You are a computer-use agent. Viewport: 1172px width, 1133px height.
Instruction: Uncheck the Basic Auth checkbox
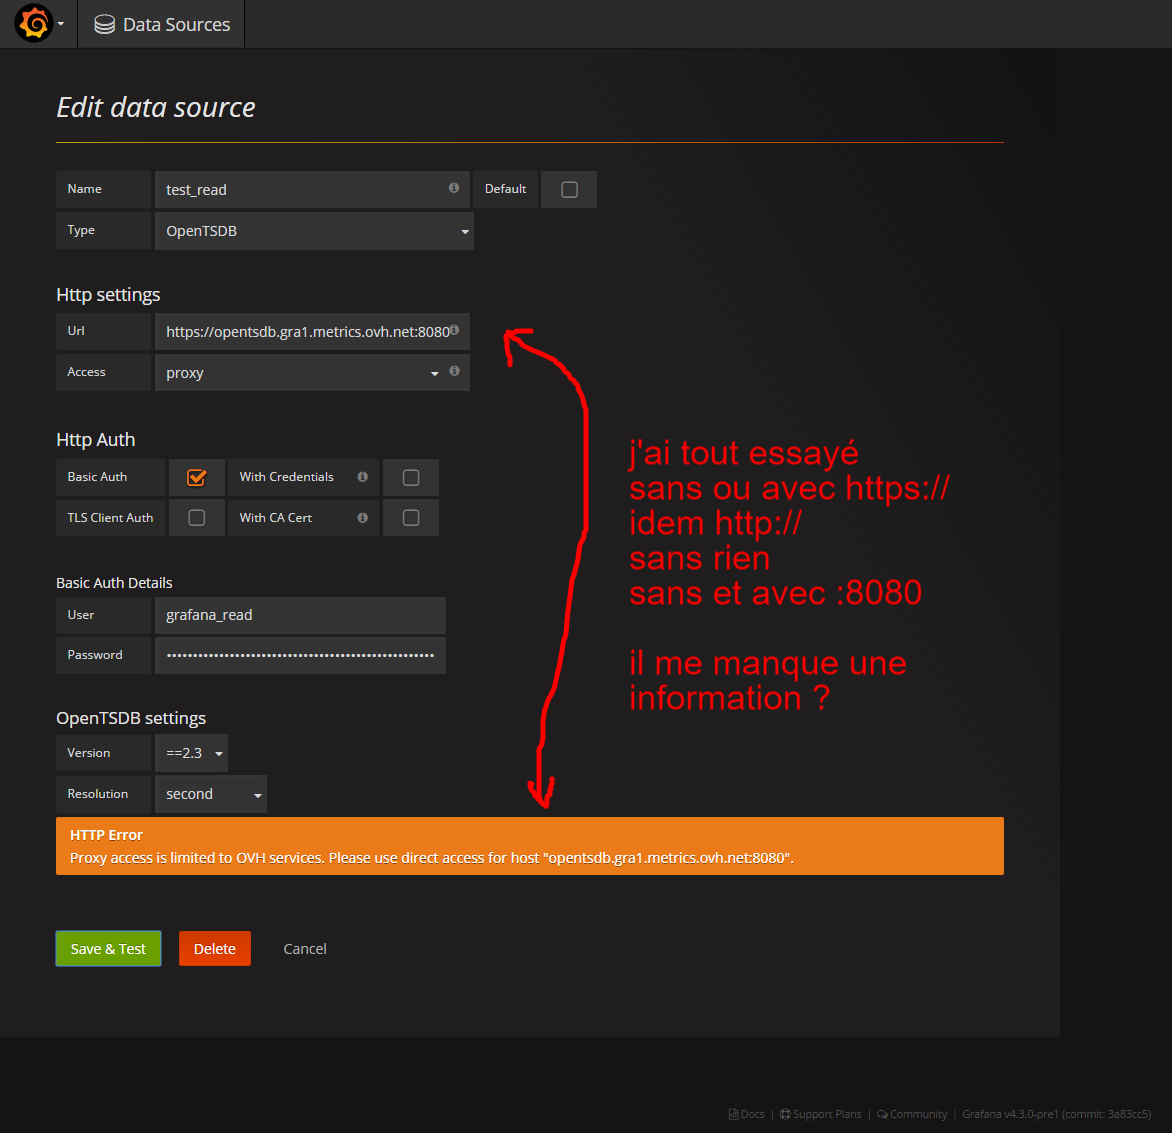[x=197, y=478]
